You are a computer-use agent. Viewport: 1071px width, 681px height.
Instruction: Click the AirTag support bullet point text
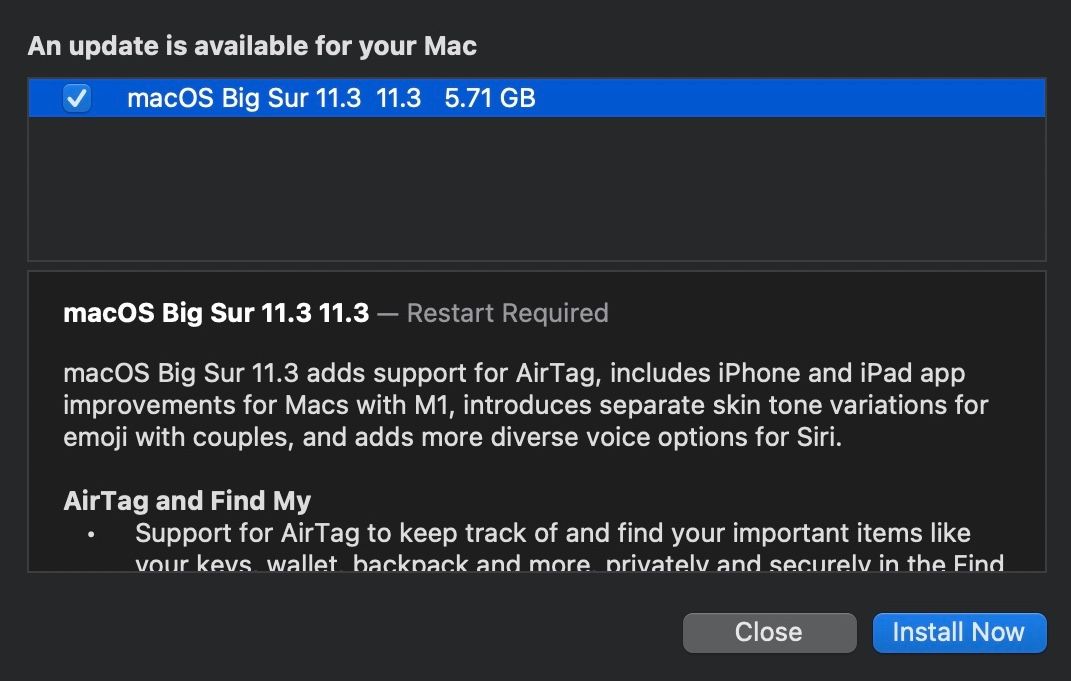550,533
